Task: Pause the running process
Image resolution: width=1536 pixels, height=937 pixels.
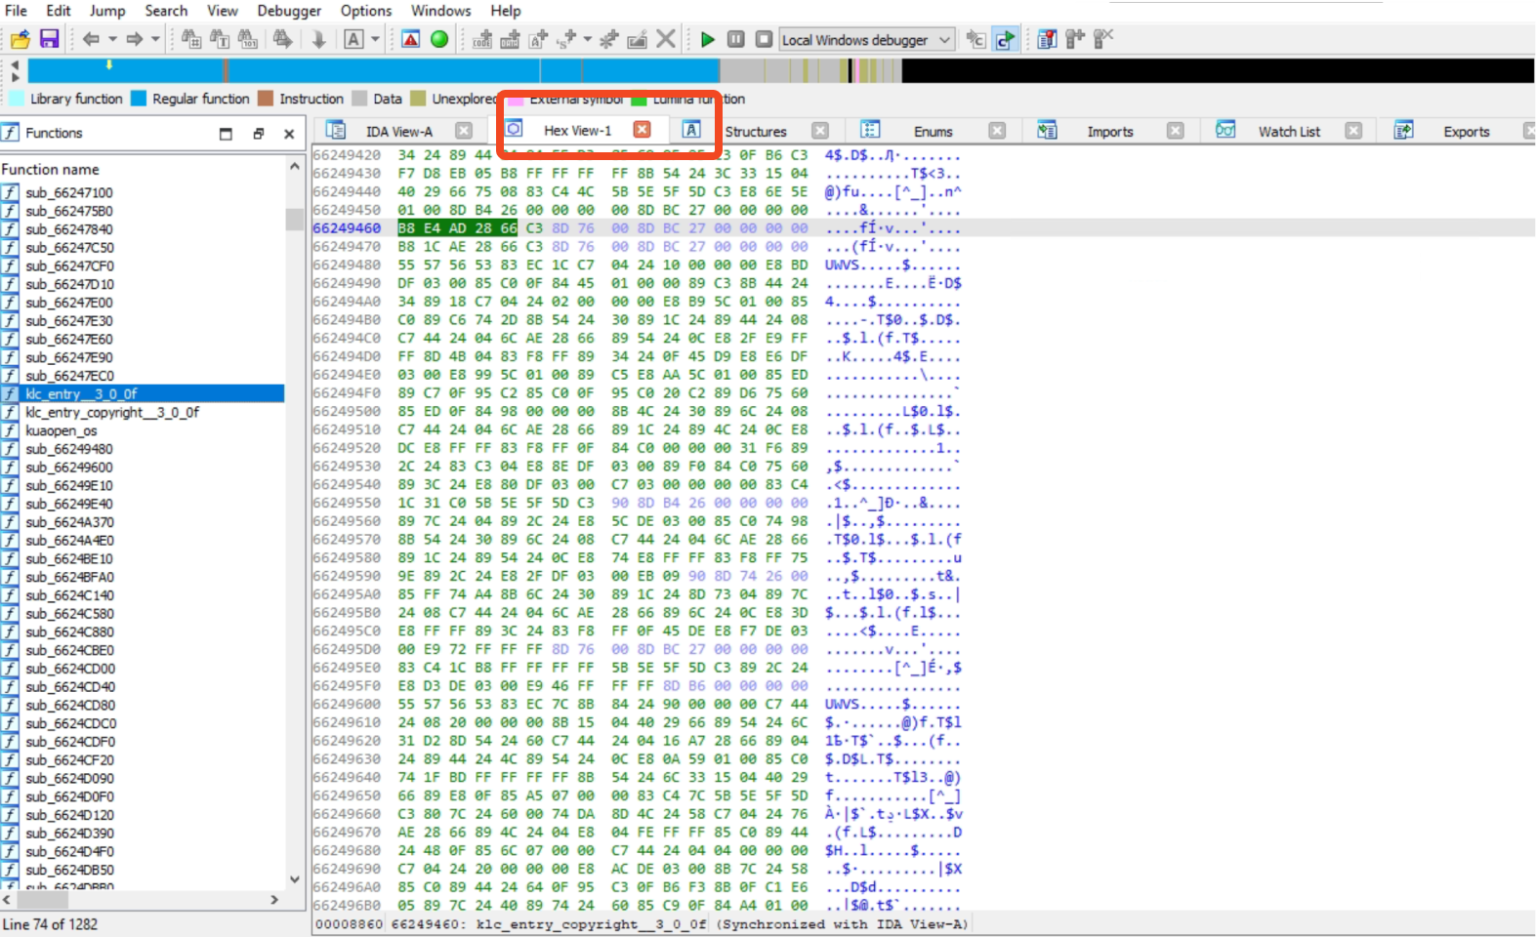Action: click(x=736, y=39)
